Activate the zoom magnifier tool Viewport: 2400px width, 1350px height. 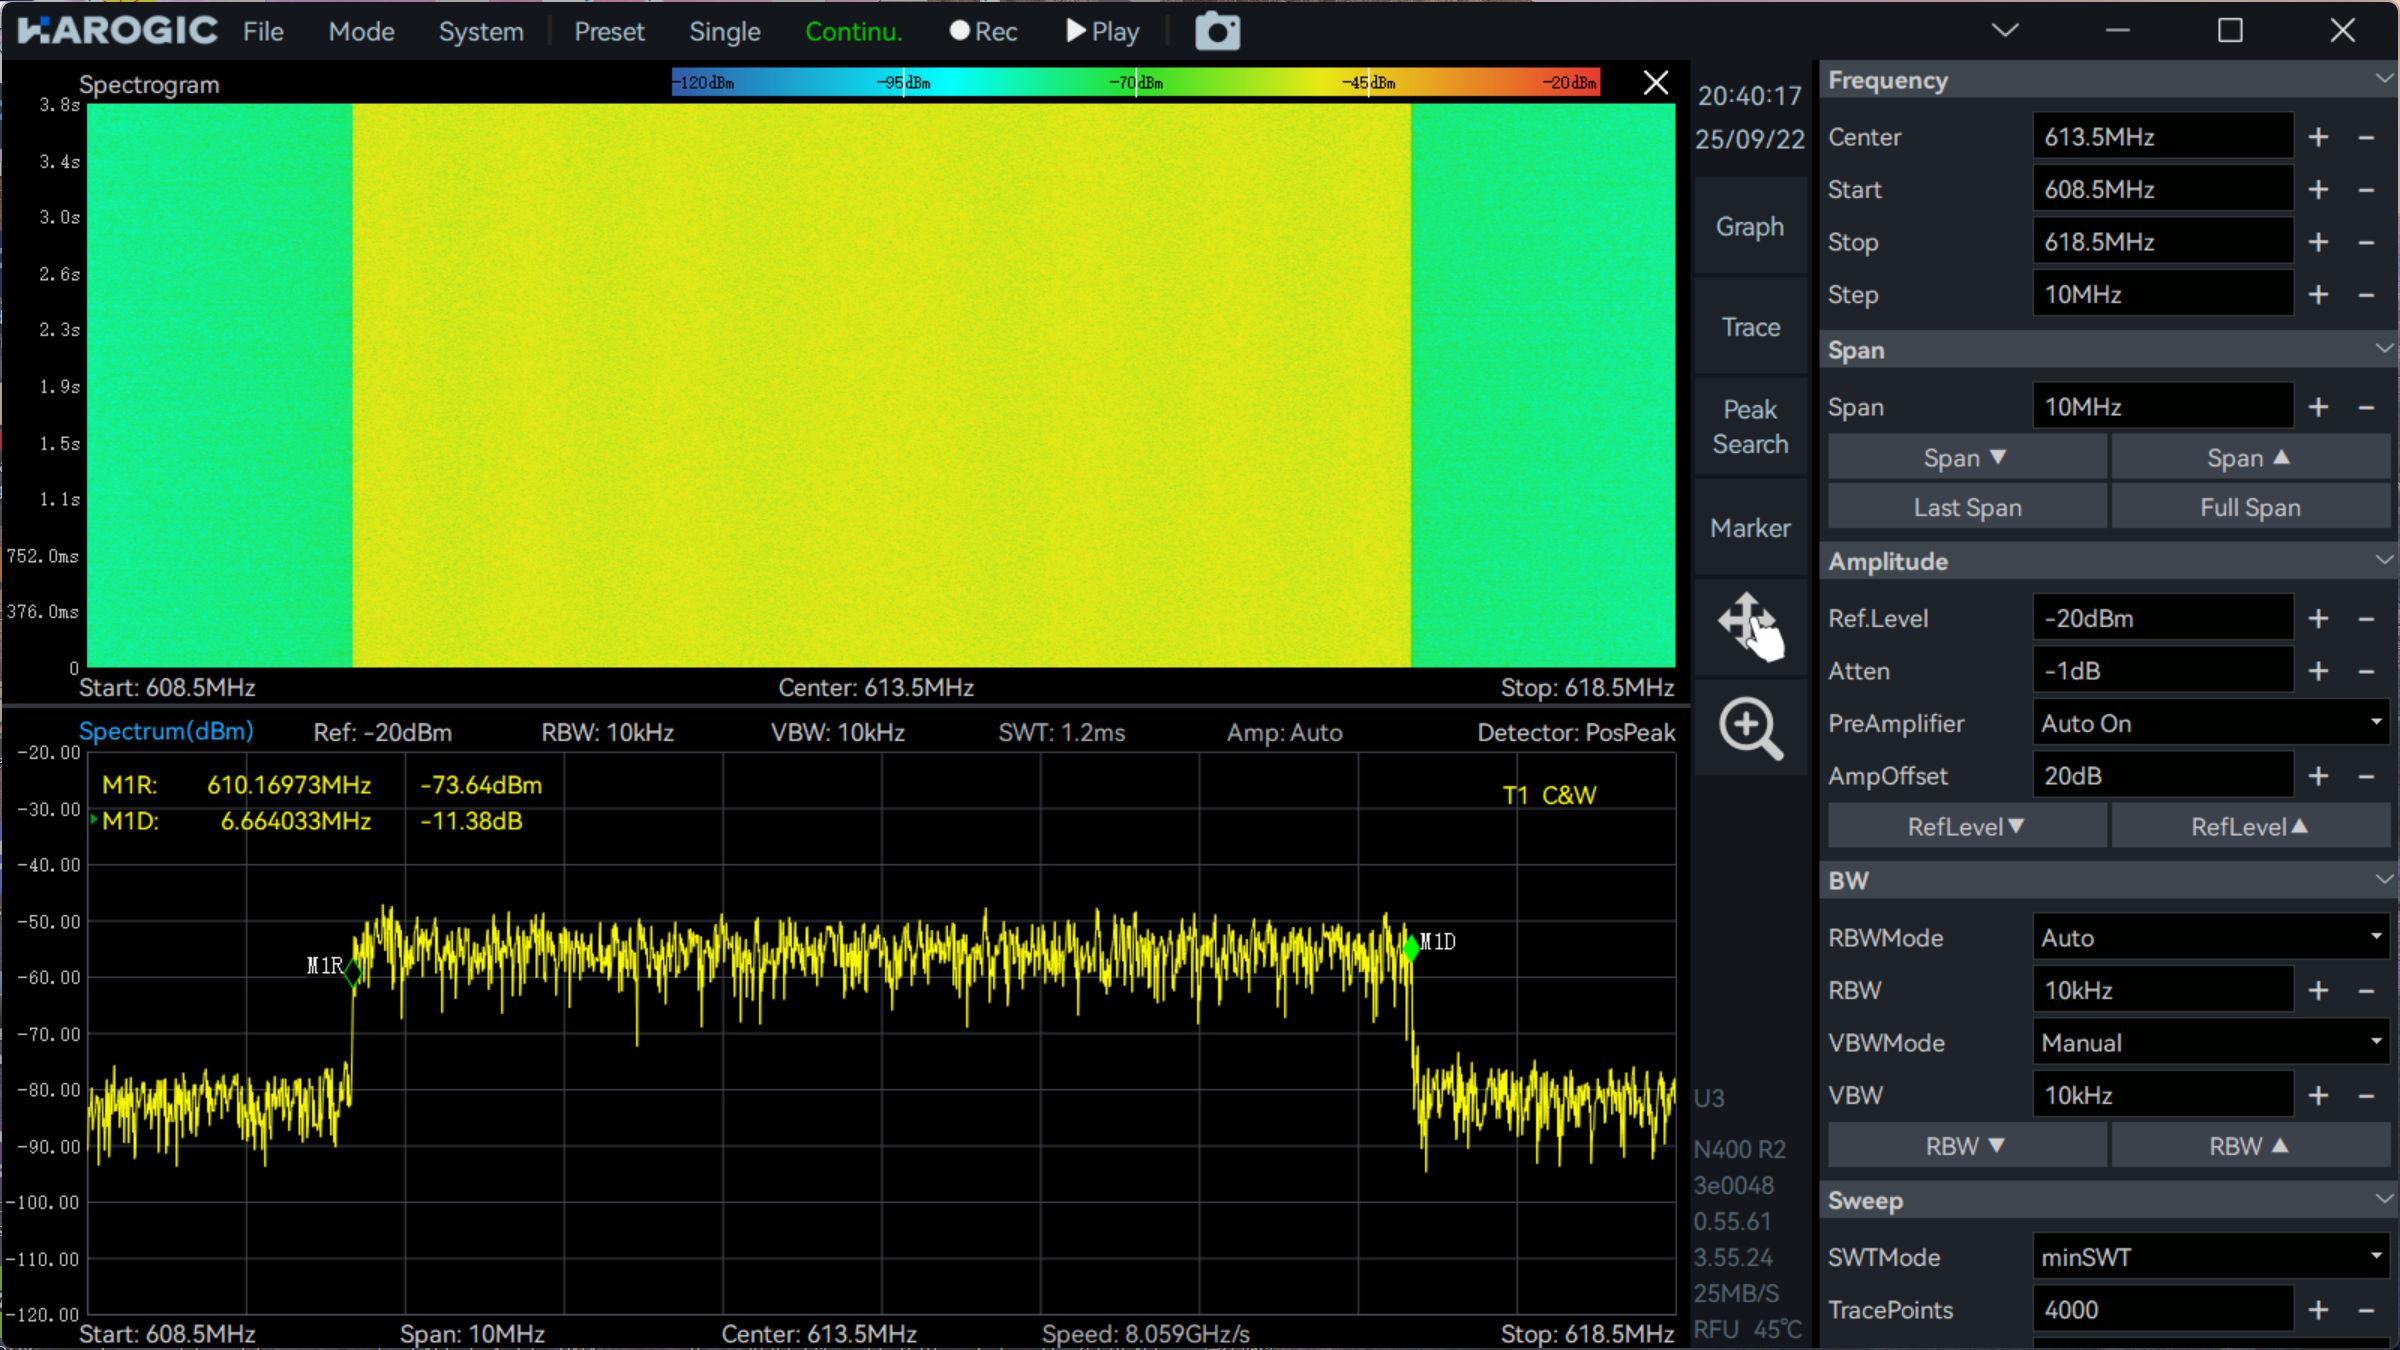[1750, 728]
